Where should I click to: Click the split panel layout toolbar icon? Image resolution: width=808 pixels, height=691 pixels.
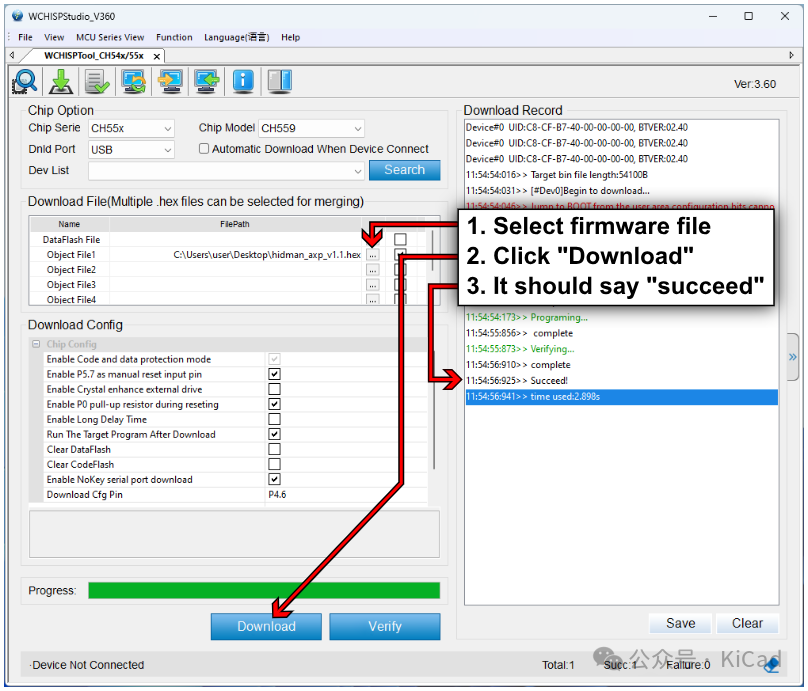point(279,81)
